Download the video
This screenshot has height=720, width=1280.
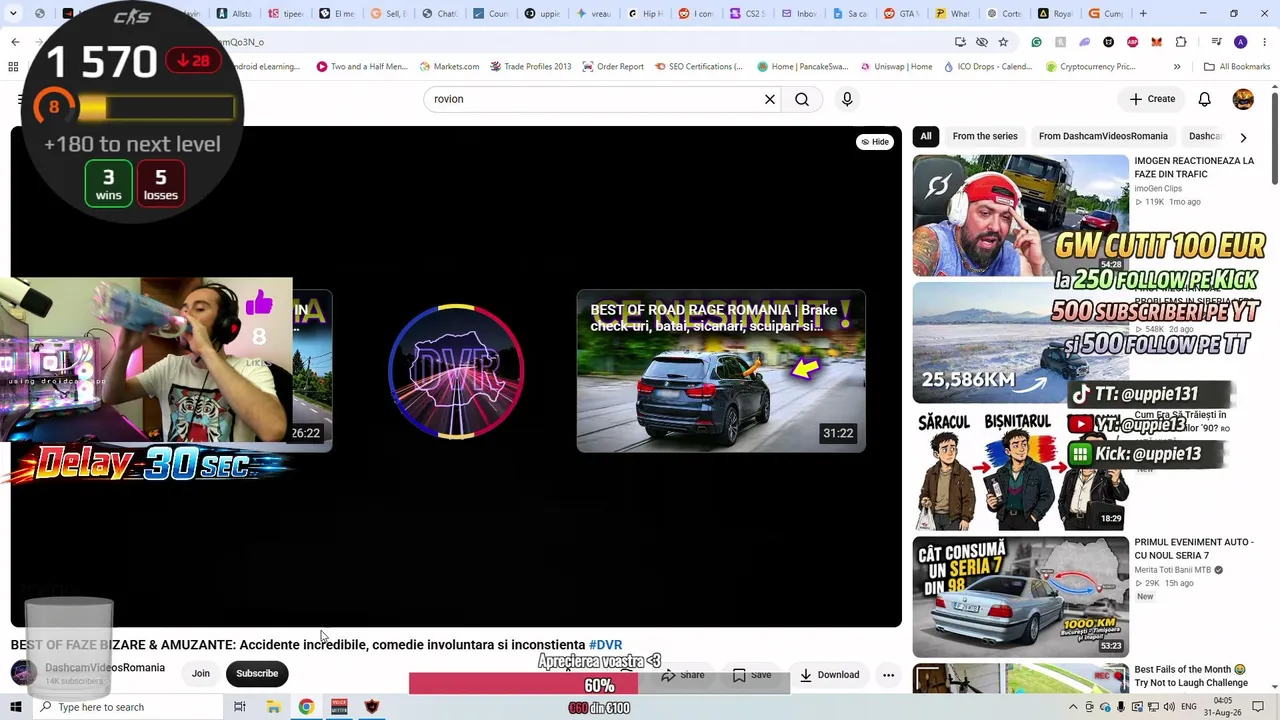click(829, 675)
